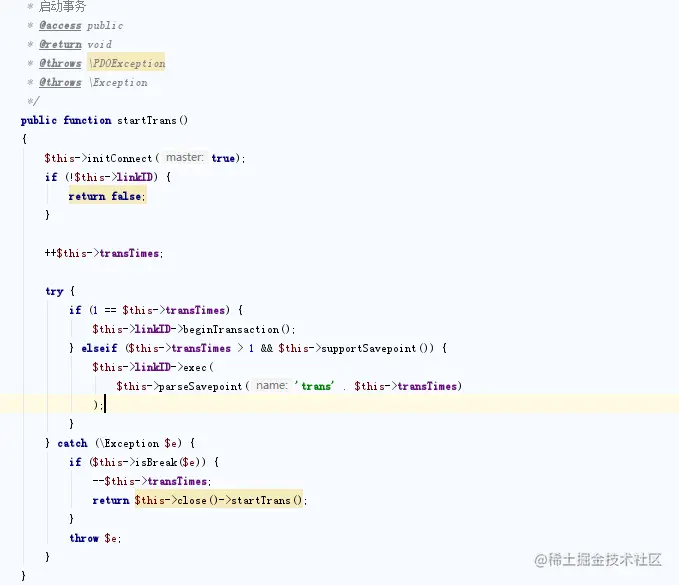Click the '@access public' doc line
The height and width of the screenshot is (585, 679).
81,26
